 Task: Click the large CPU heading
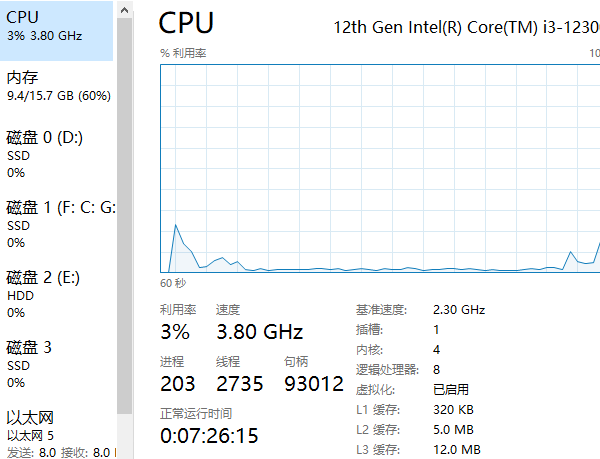pyautogui.click(x=186, y=23)
